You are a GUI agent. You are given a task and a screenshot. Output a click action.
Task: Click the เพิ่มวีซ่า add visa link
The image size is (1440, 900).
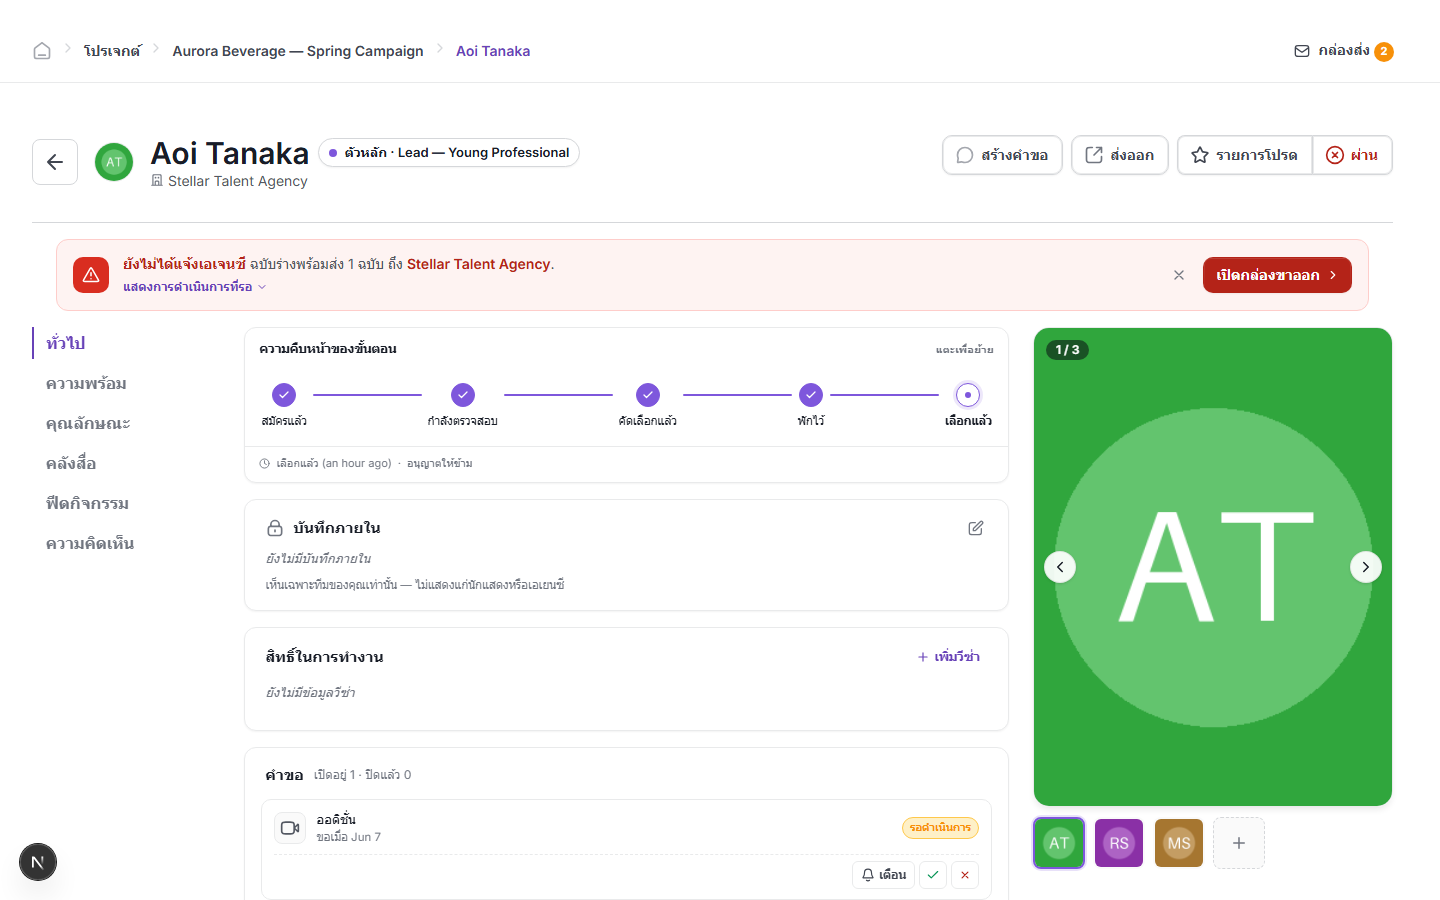949,657
